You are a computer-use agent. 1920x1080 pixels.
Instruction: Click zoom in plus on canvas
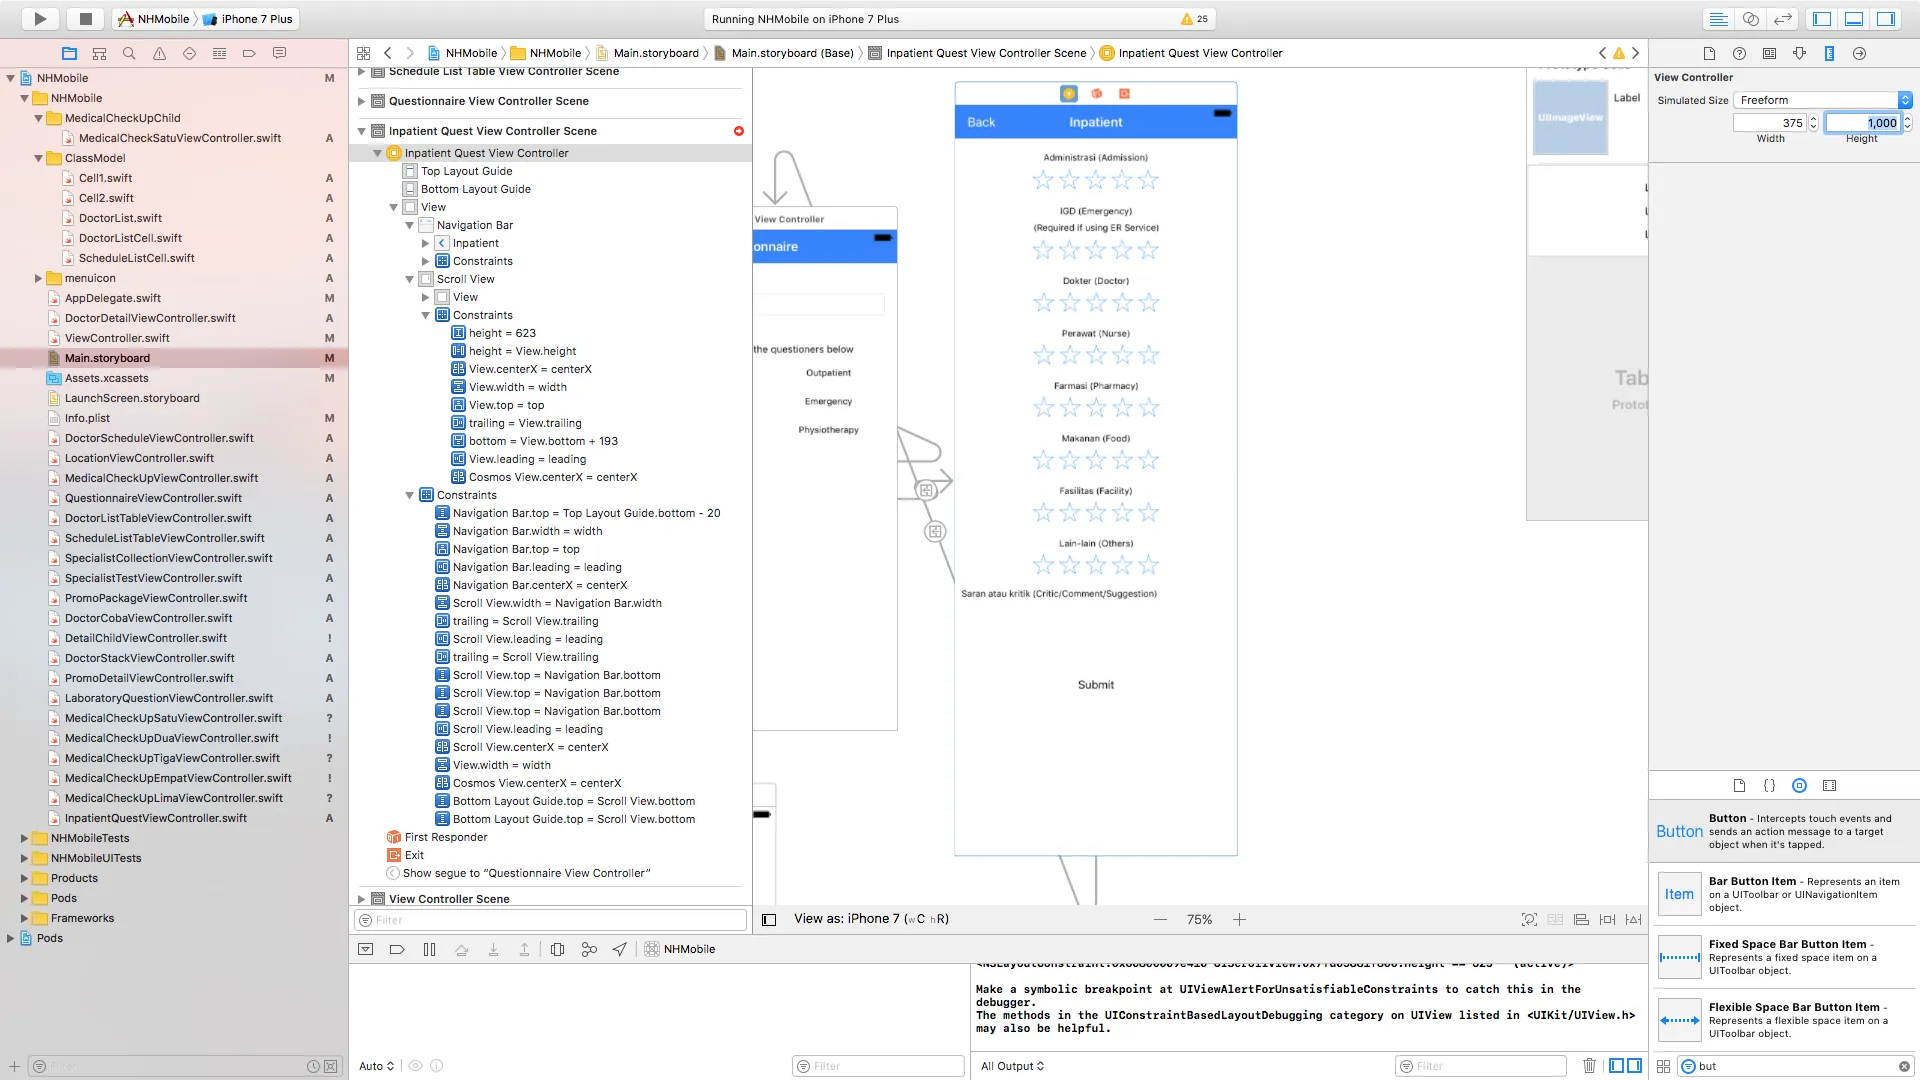[1239, 919]
